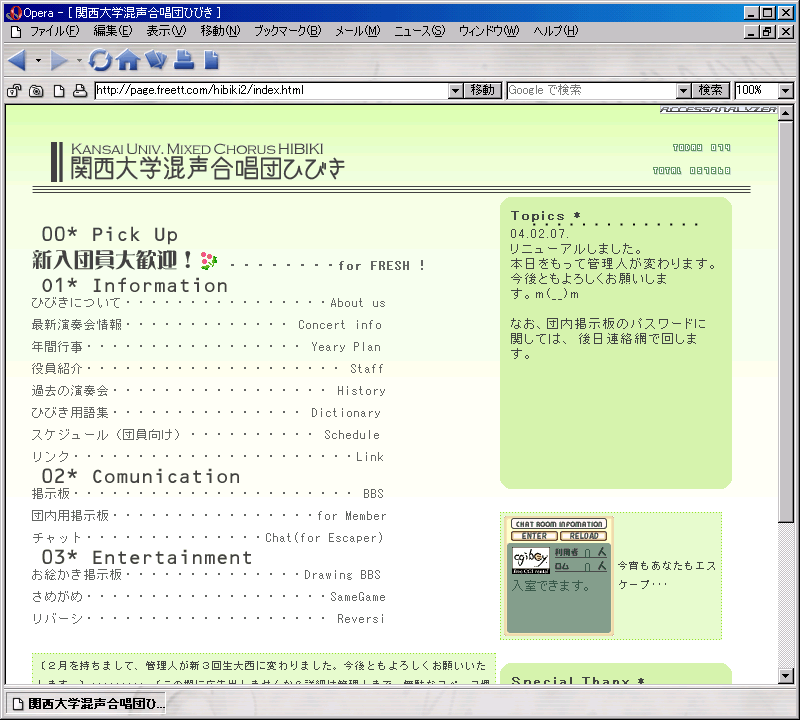This screenshot has height=720, width=800.
Task: Click the 移動 go button
Action: click(483, 91)
